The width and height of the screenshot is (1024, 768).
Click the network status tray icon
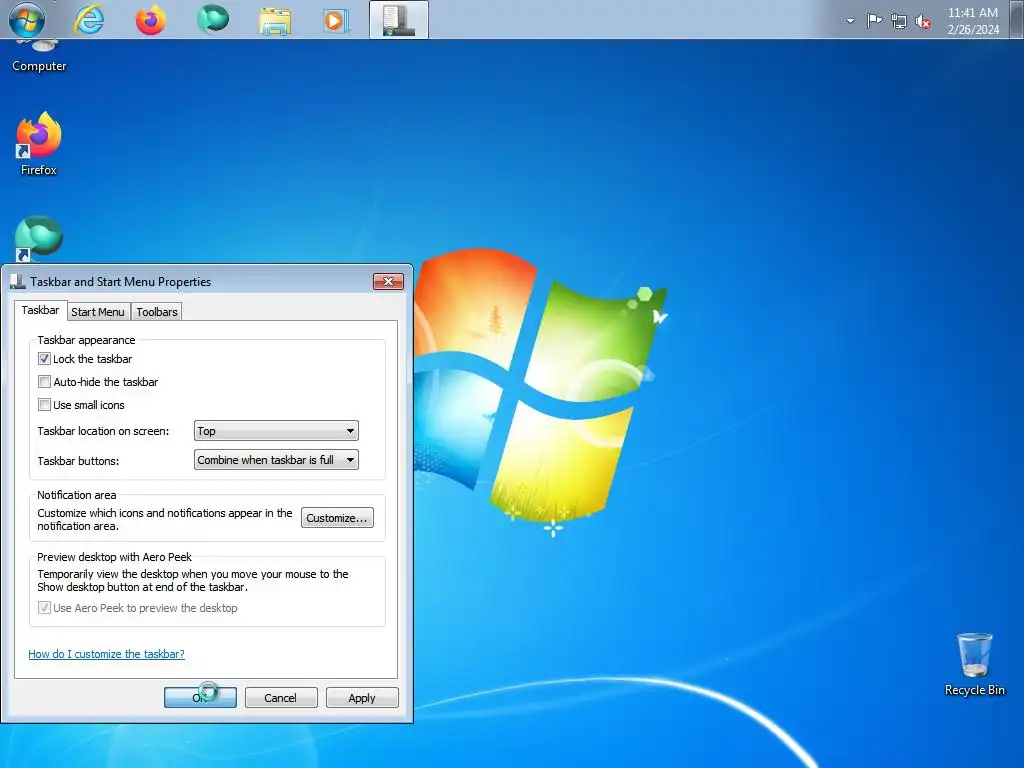899,22
